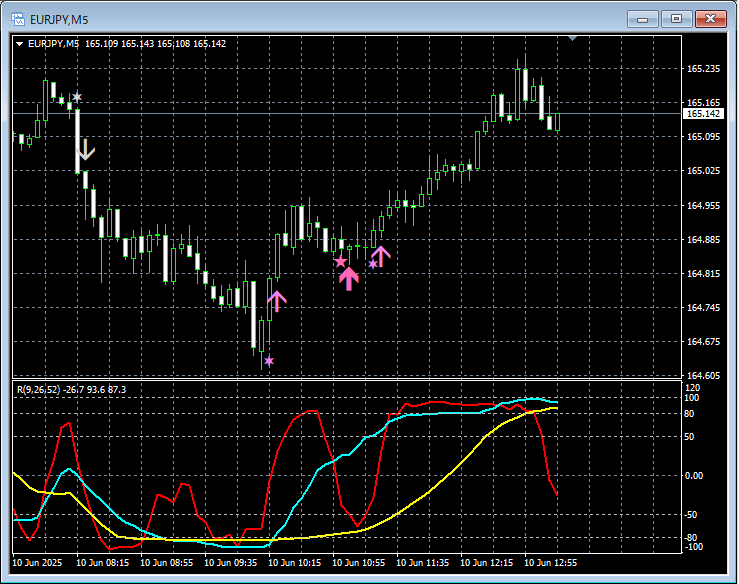
Task: Click the pink star near 164.815
Action: pos(340,262)
